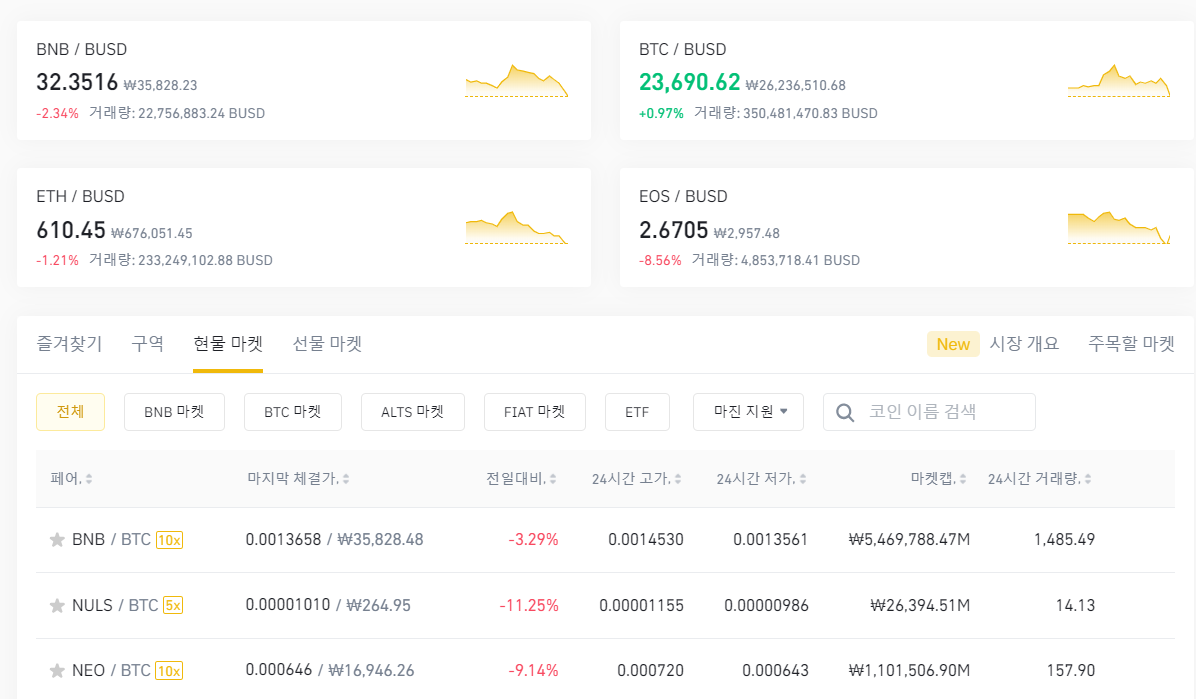Open the BTC / BUSD price chart sparkline
1196x699 pixels.
1118,81
